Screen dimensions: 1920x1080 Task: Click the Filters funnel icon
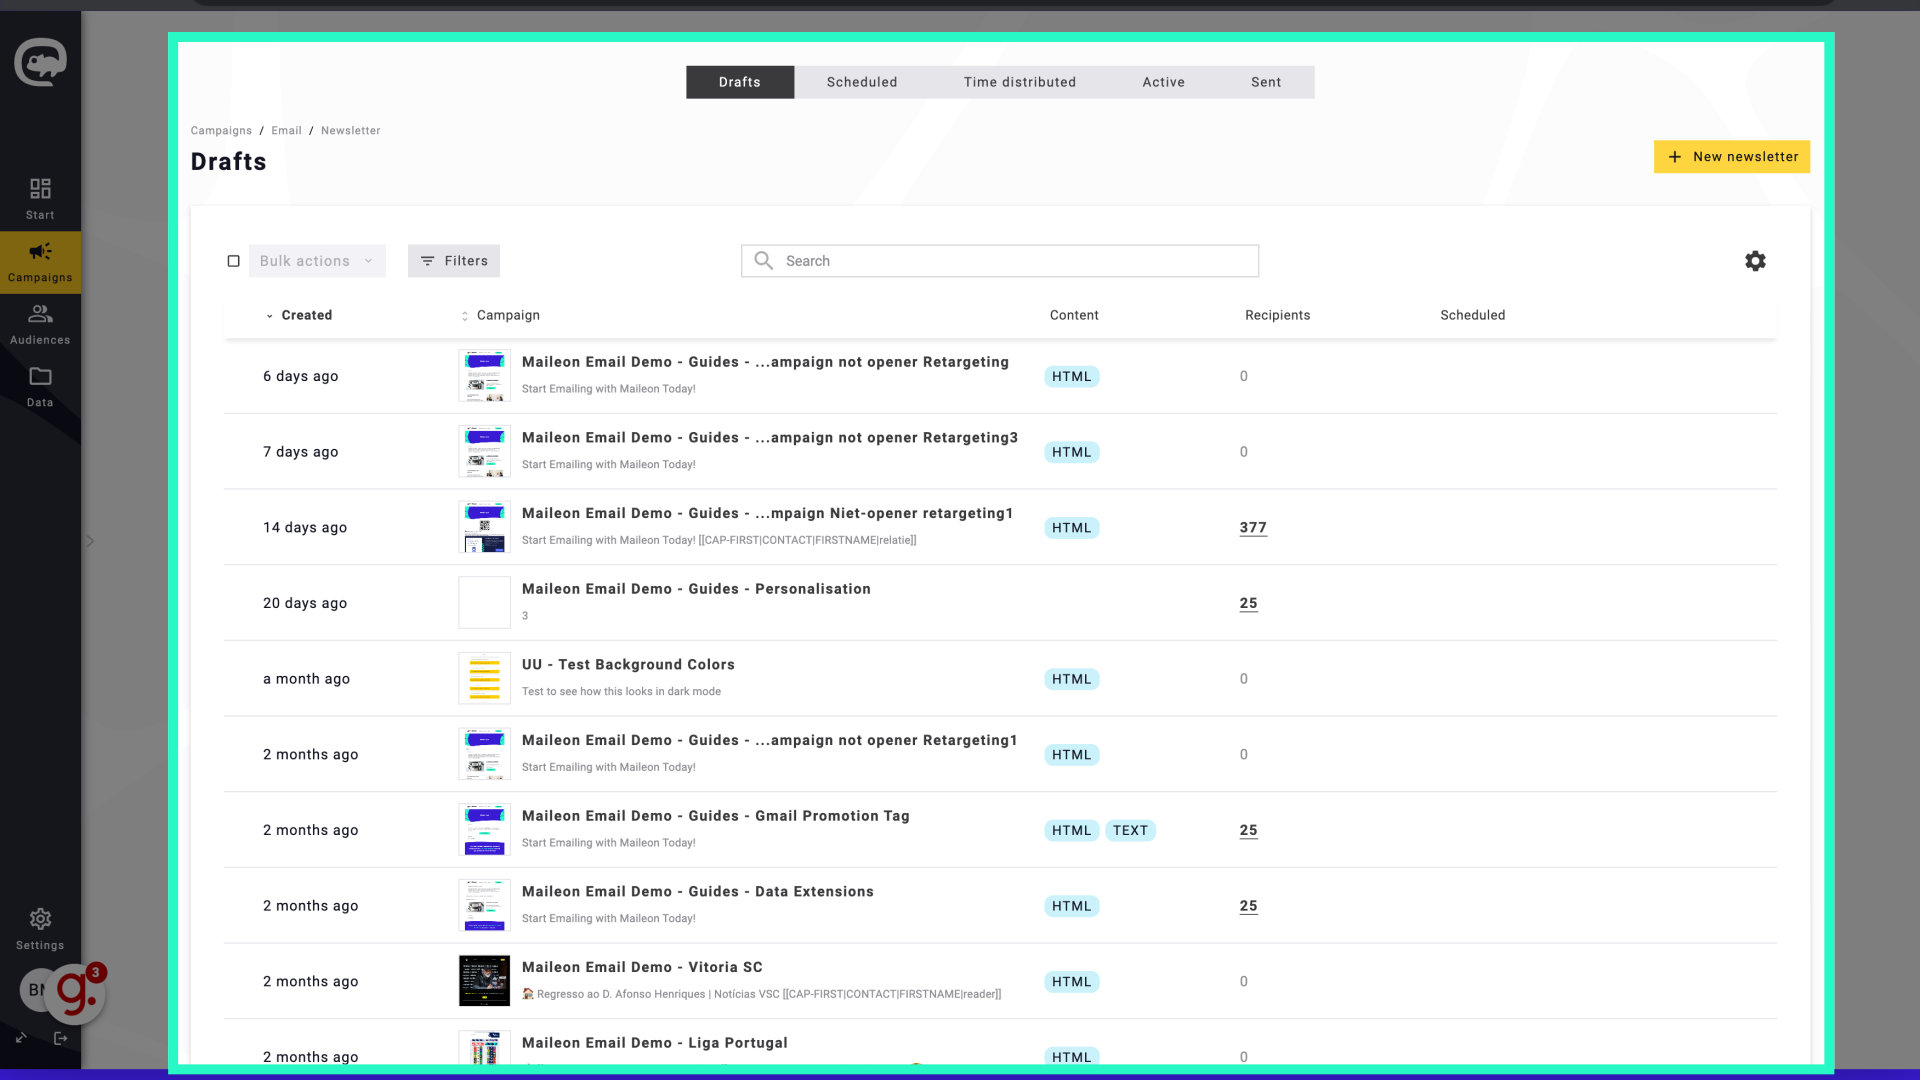point(428,261)
